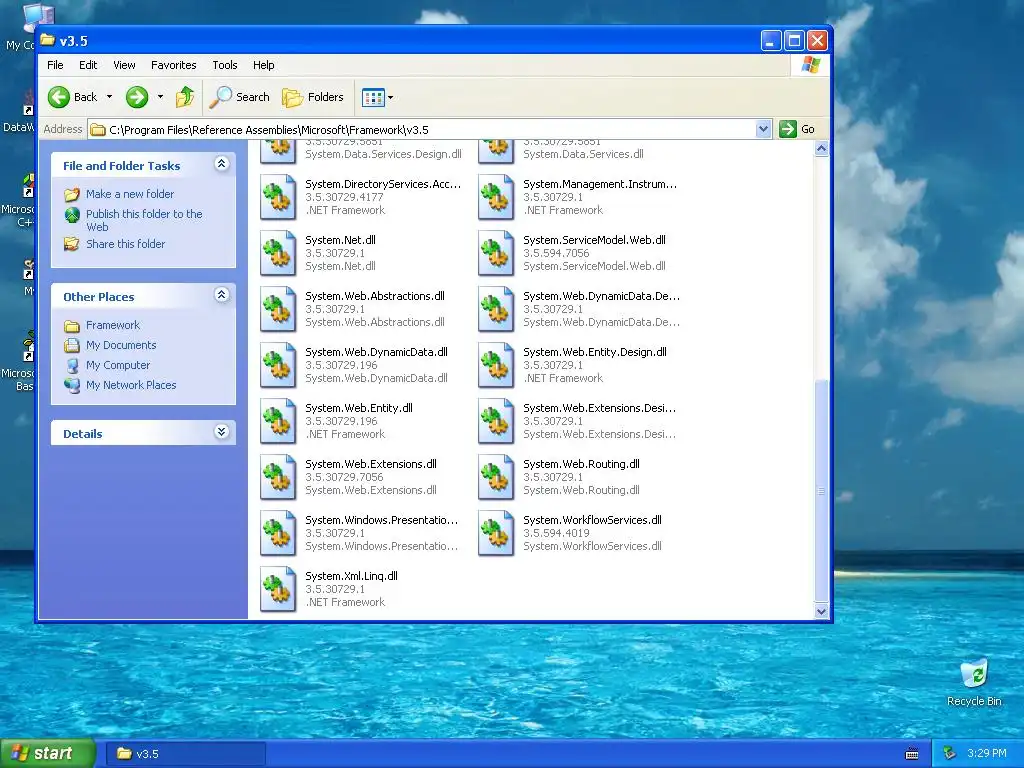Open My Documents from Other Places
The width and height of the screenshot is (1024, 768).
click(121, 345)
